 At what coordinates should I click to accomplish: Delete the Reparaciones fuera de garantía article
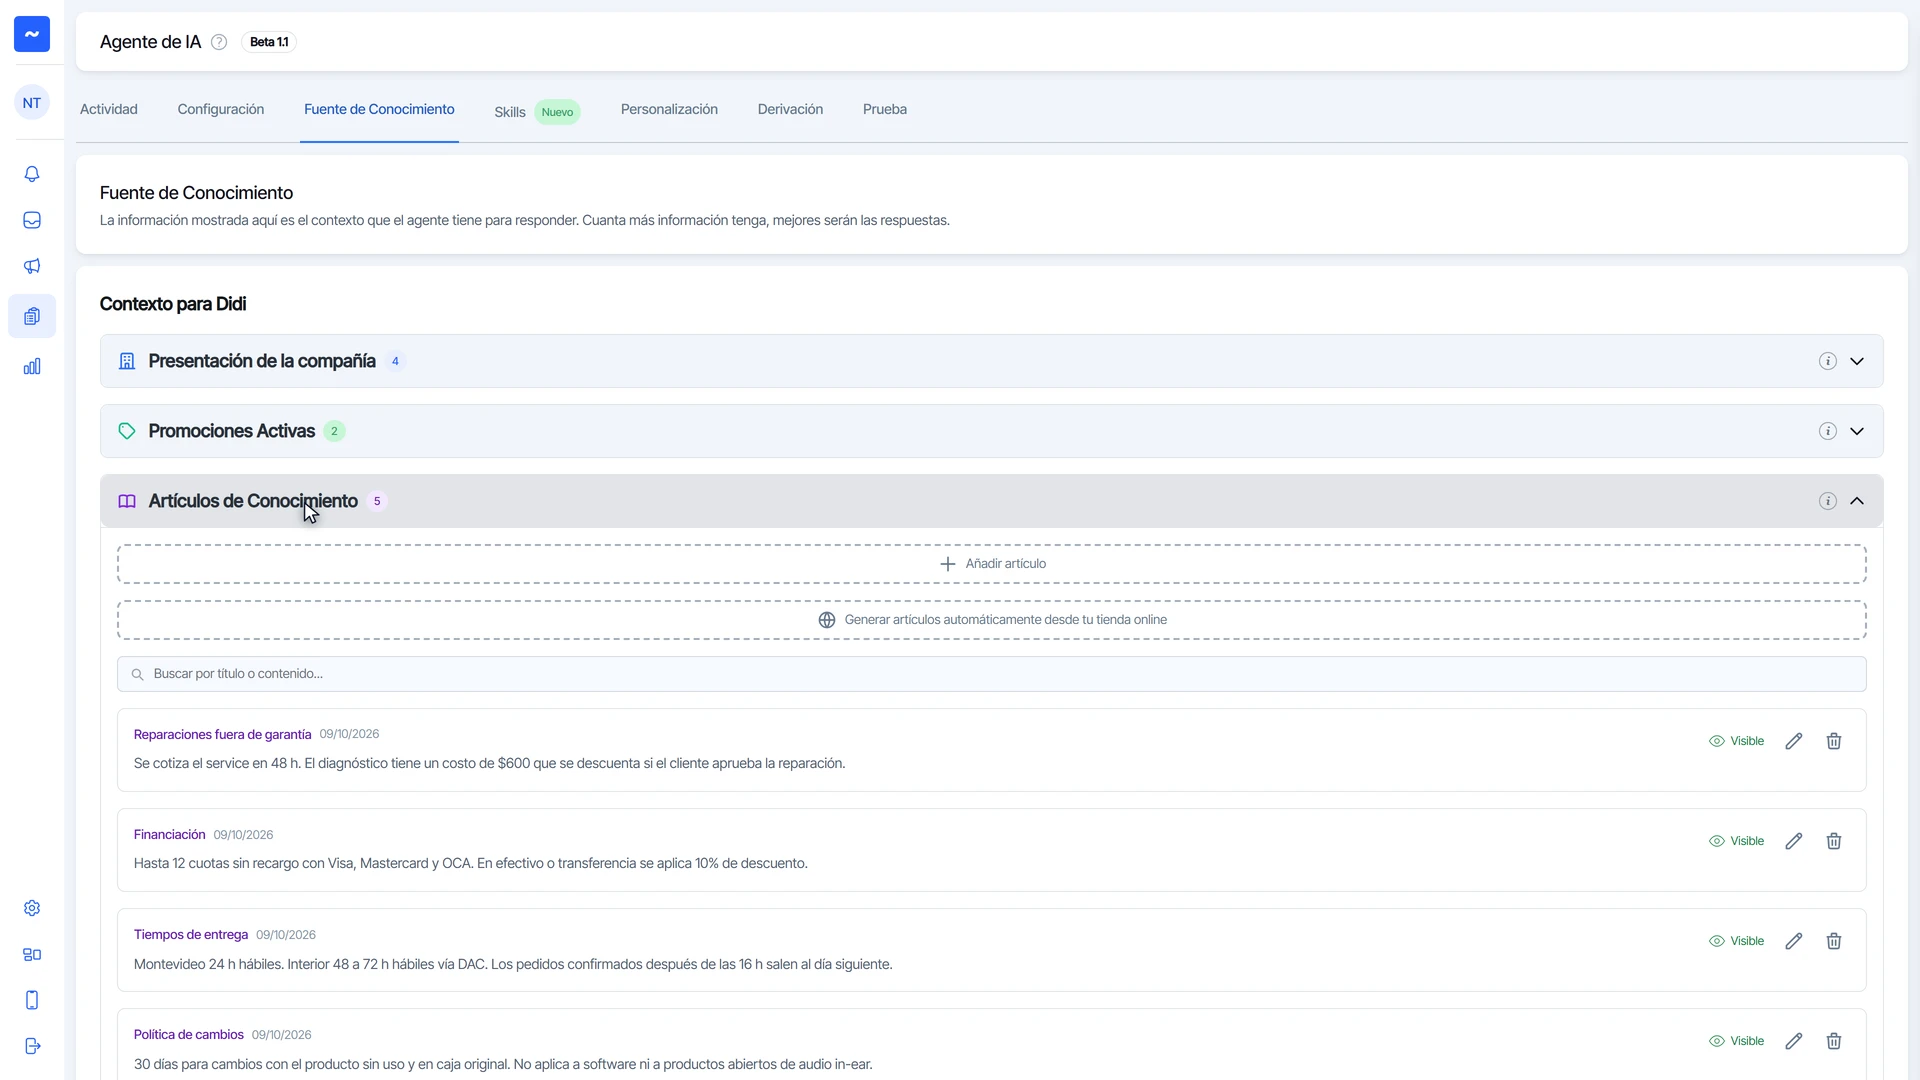1834,741
